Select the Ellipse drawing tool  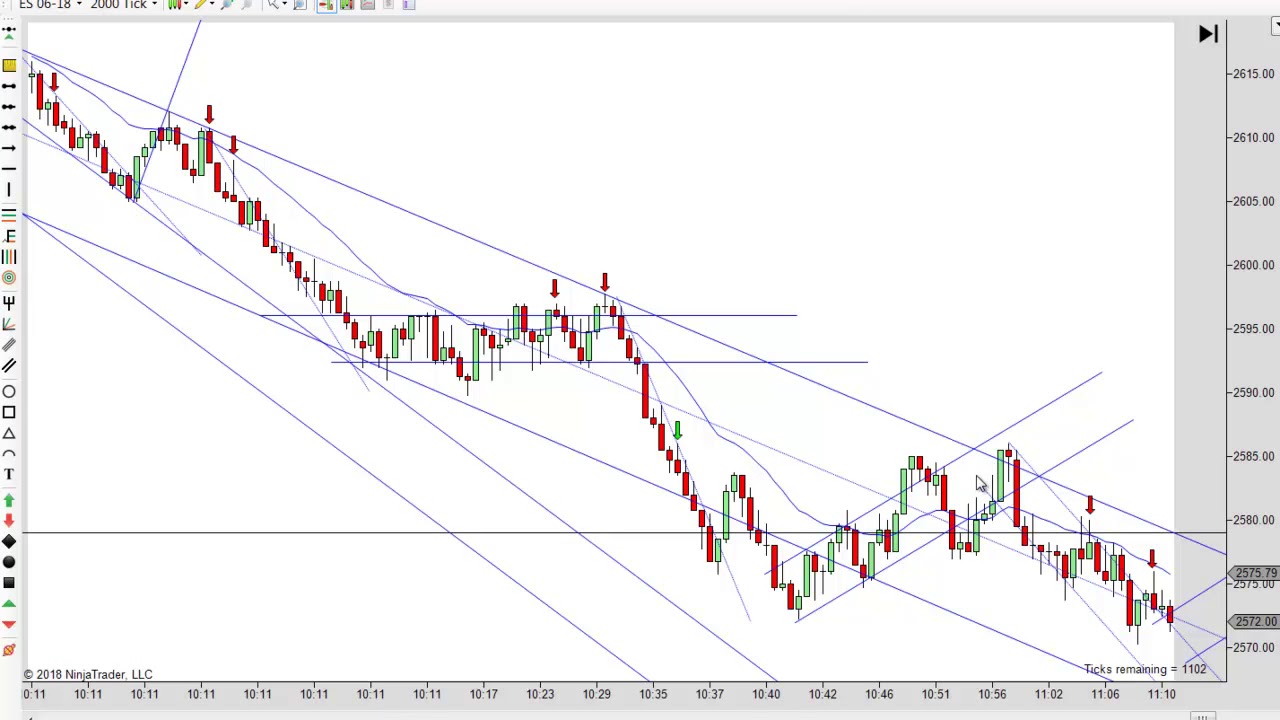pos(9,391)
